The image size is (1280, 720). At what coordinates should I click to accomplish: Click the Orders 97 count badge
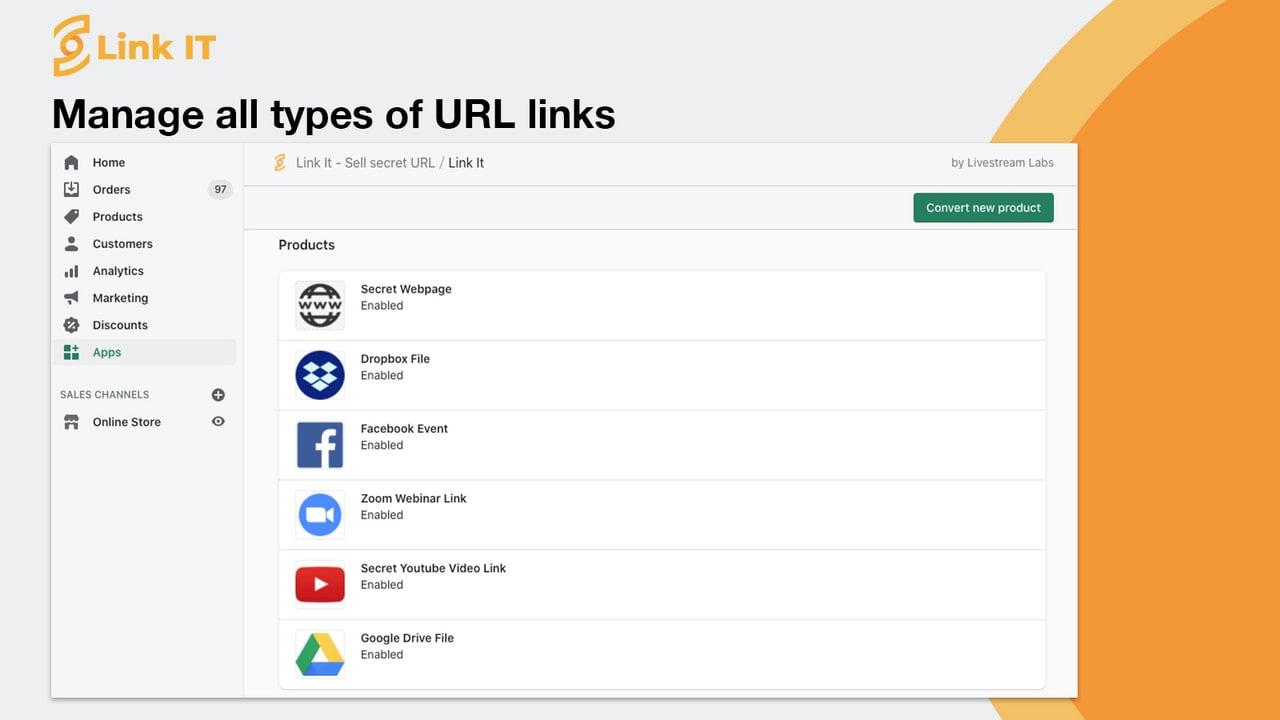pos(220,189)
